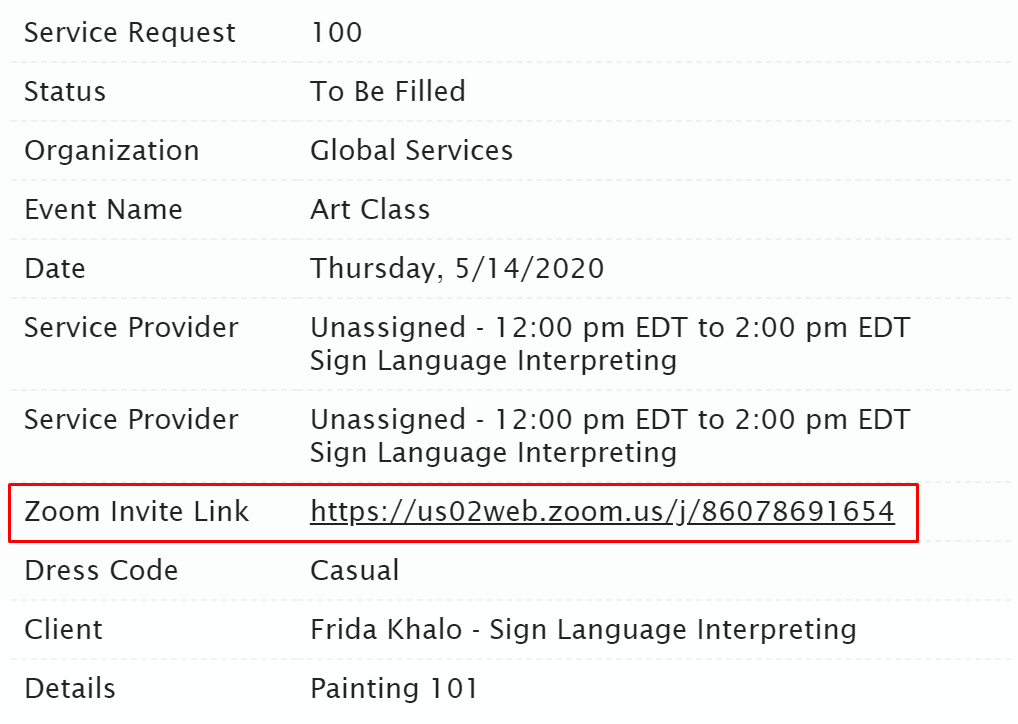Click the first Sign Language Interpreting line
The image size is (1018, 724).
pos(493,361)
